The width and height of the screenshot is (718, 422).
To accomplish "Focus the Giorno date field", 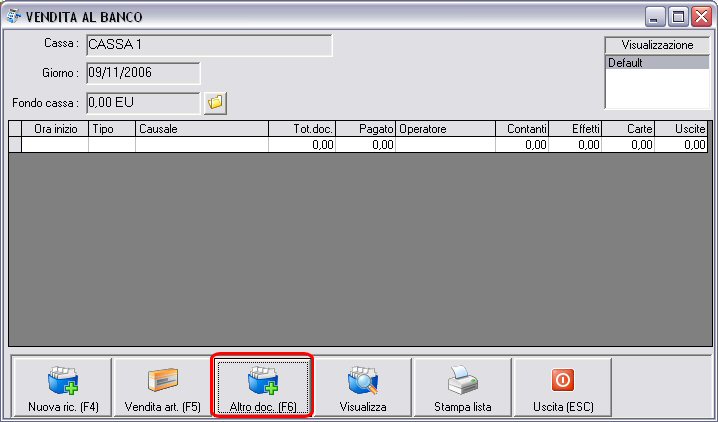I will click(x=143, y=73).
